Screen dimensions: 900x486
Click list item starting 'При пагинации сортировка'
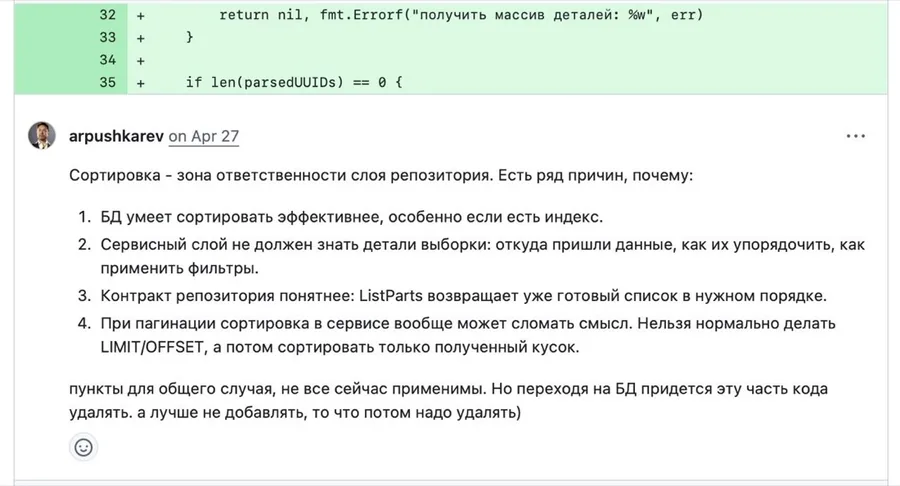[468, 335]
